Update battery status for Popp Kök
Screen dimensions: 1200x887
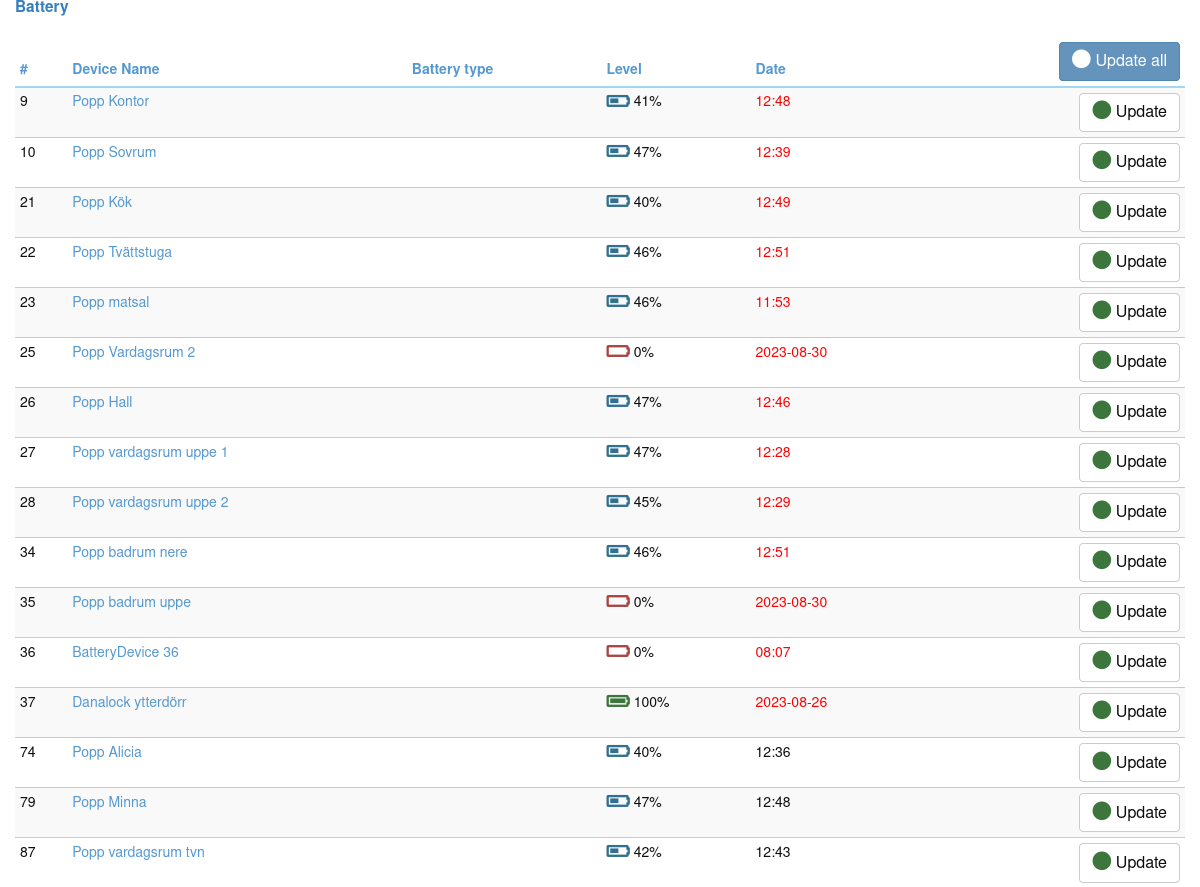click(x=1129, y=212)
